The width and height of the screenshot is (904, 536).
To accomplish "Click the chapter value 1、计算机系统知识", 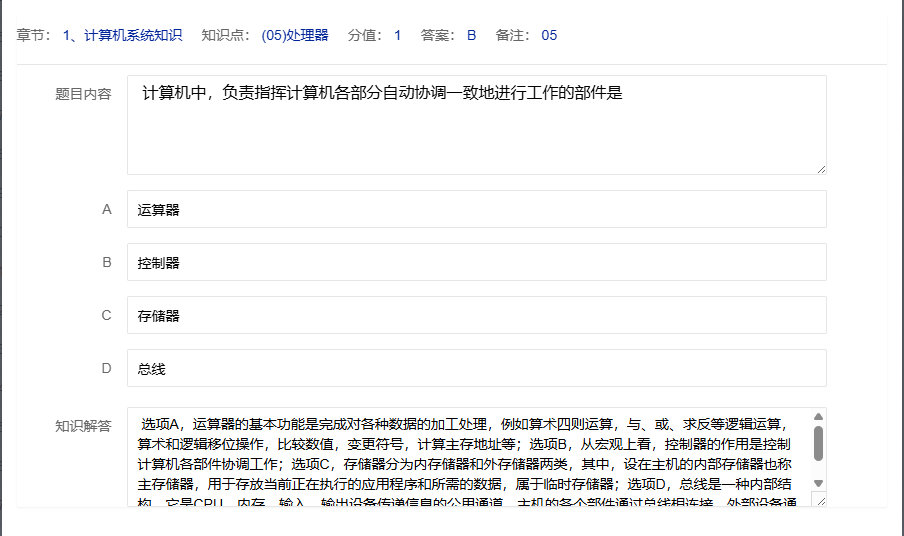I will [x=122, y=35].
